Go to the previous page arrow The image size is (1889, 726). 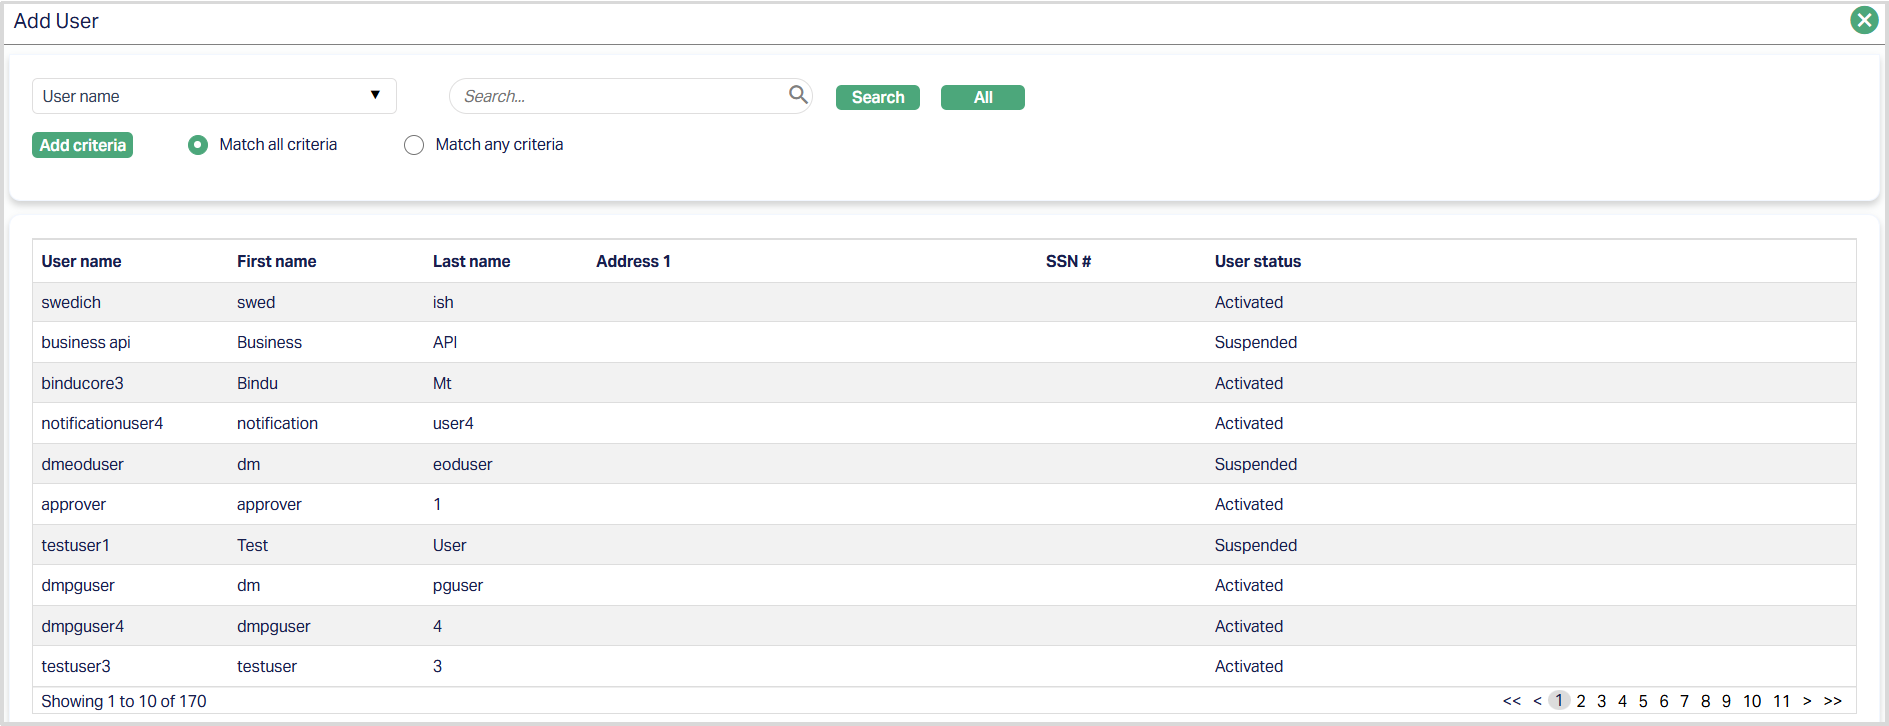click(x=1537, y=701)
